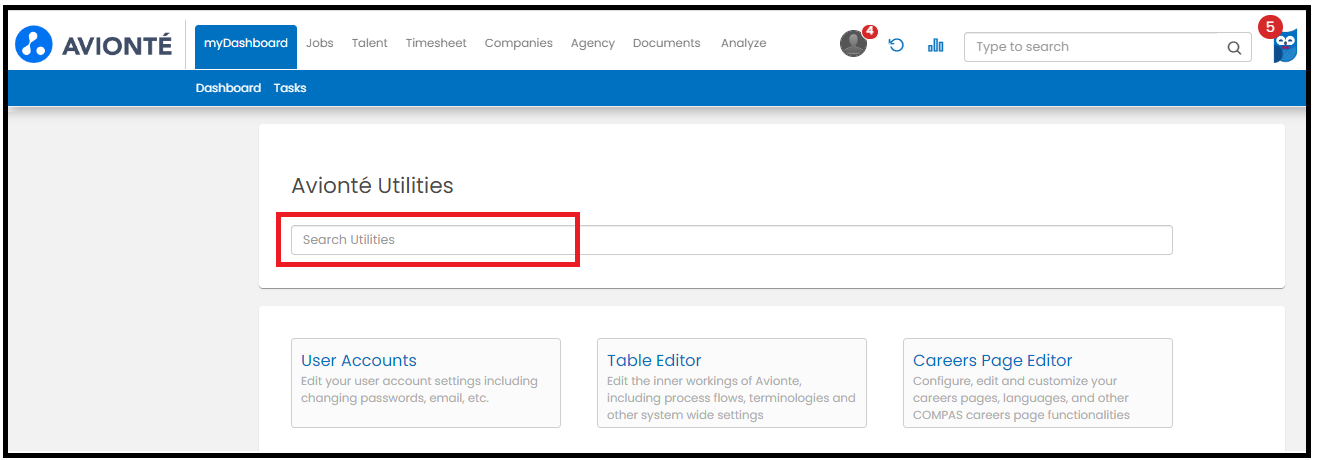
Task: Open the bar chart analytics icon
Action: [x=936, y=45]
